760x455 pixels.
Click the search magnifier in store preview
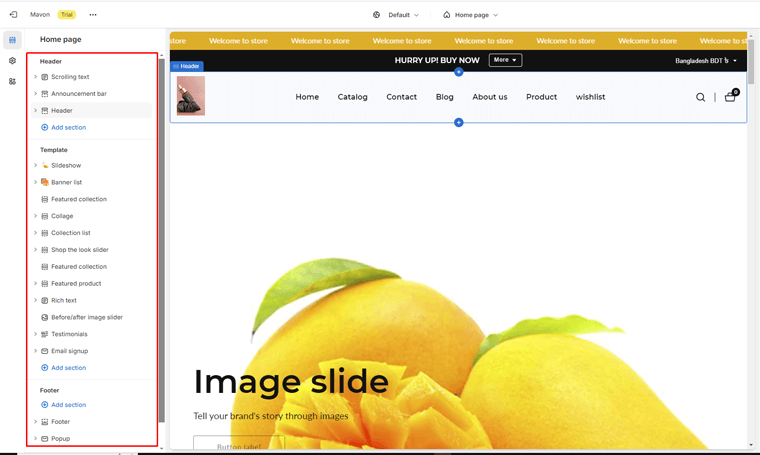(700, 97)
